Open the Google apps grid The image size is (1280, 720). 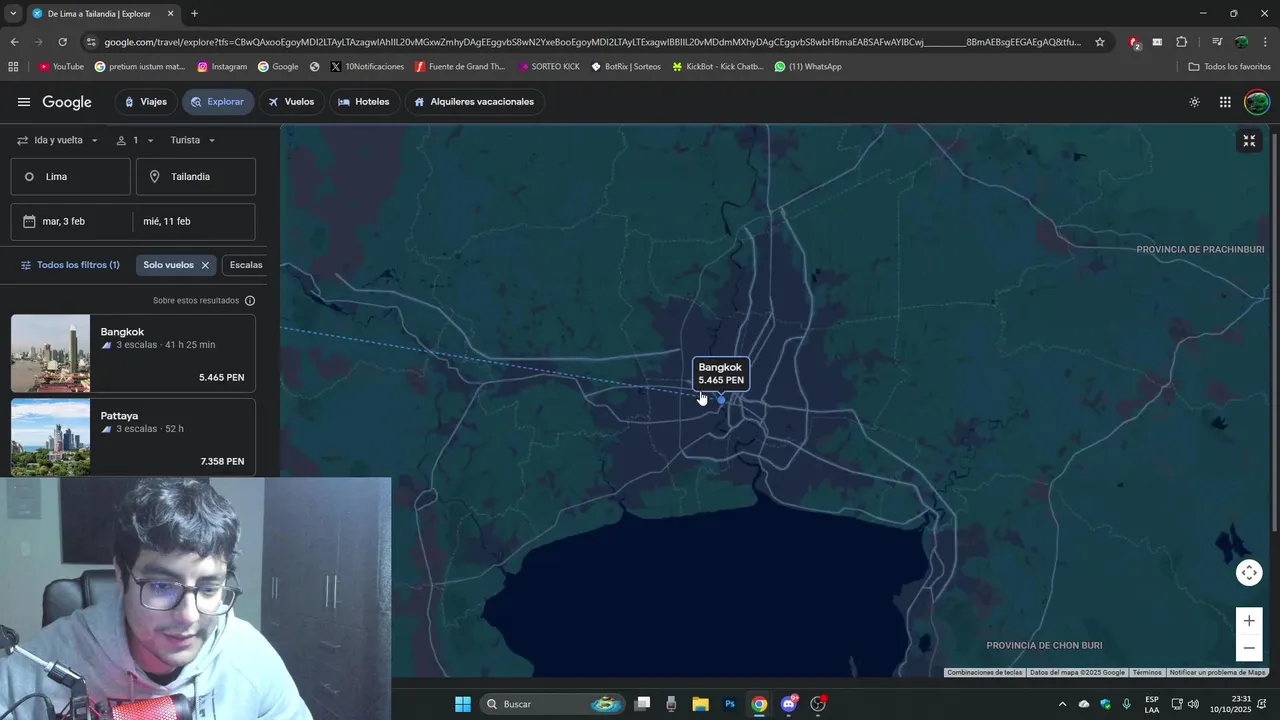[x=1225, y=102]
